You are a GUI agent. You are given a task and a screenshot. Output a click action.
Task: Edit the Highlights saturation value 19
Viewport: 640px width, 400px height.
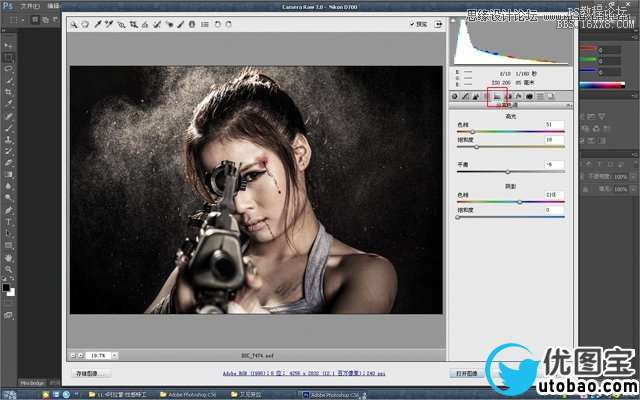pos(555,140)
